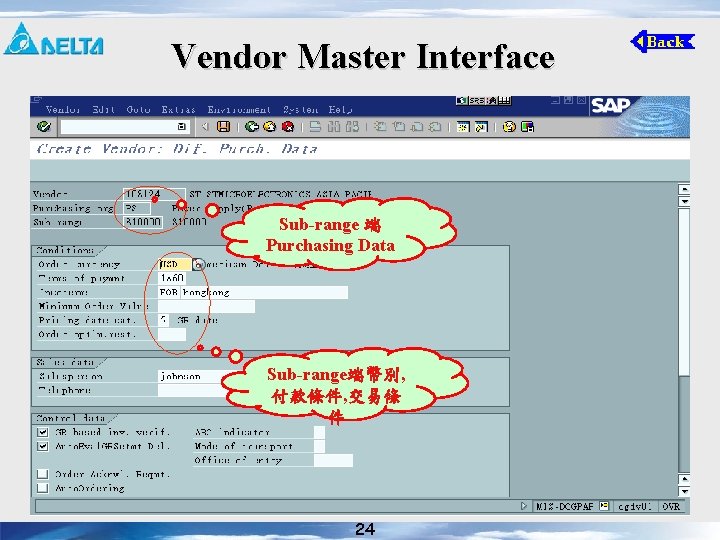The width and height of the screenshot is (720, 540).
Task: Click the Pricing date cat. field
Action: pyautogui.click(x=163, y=320)
